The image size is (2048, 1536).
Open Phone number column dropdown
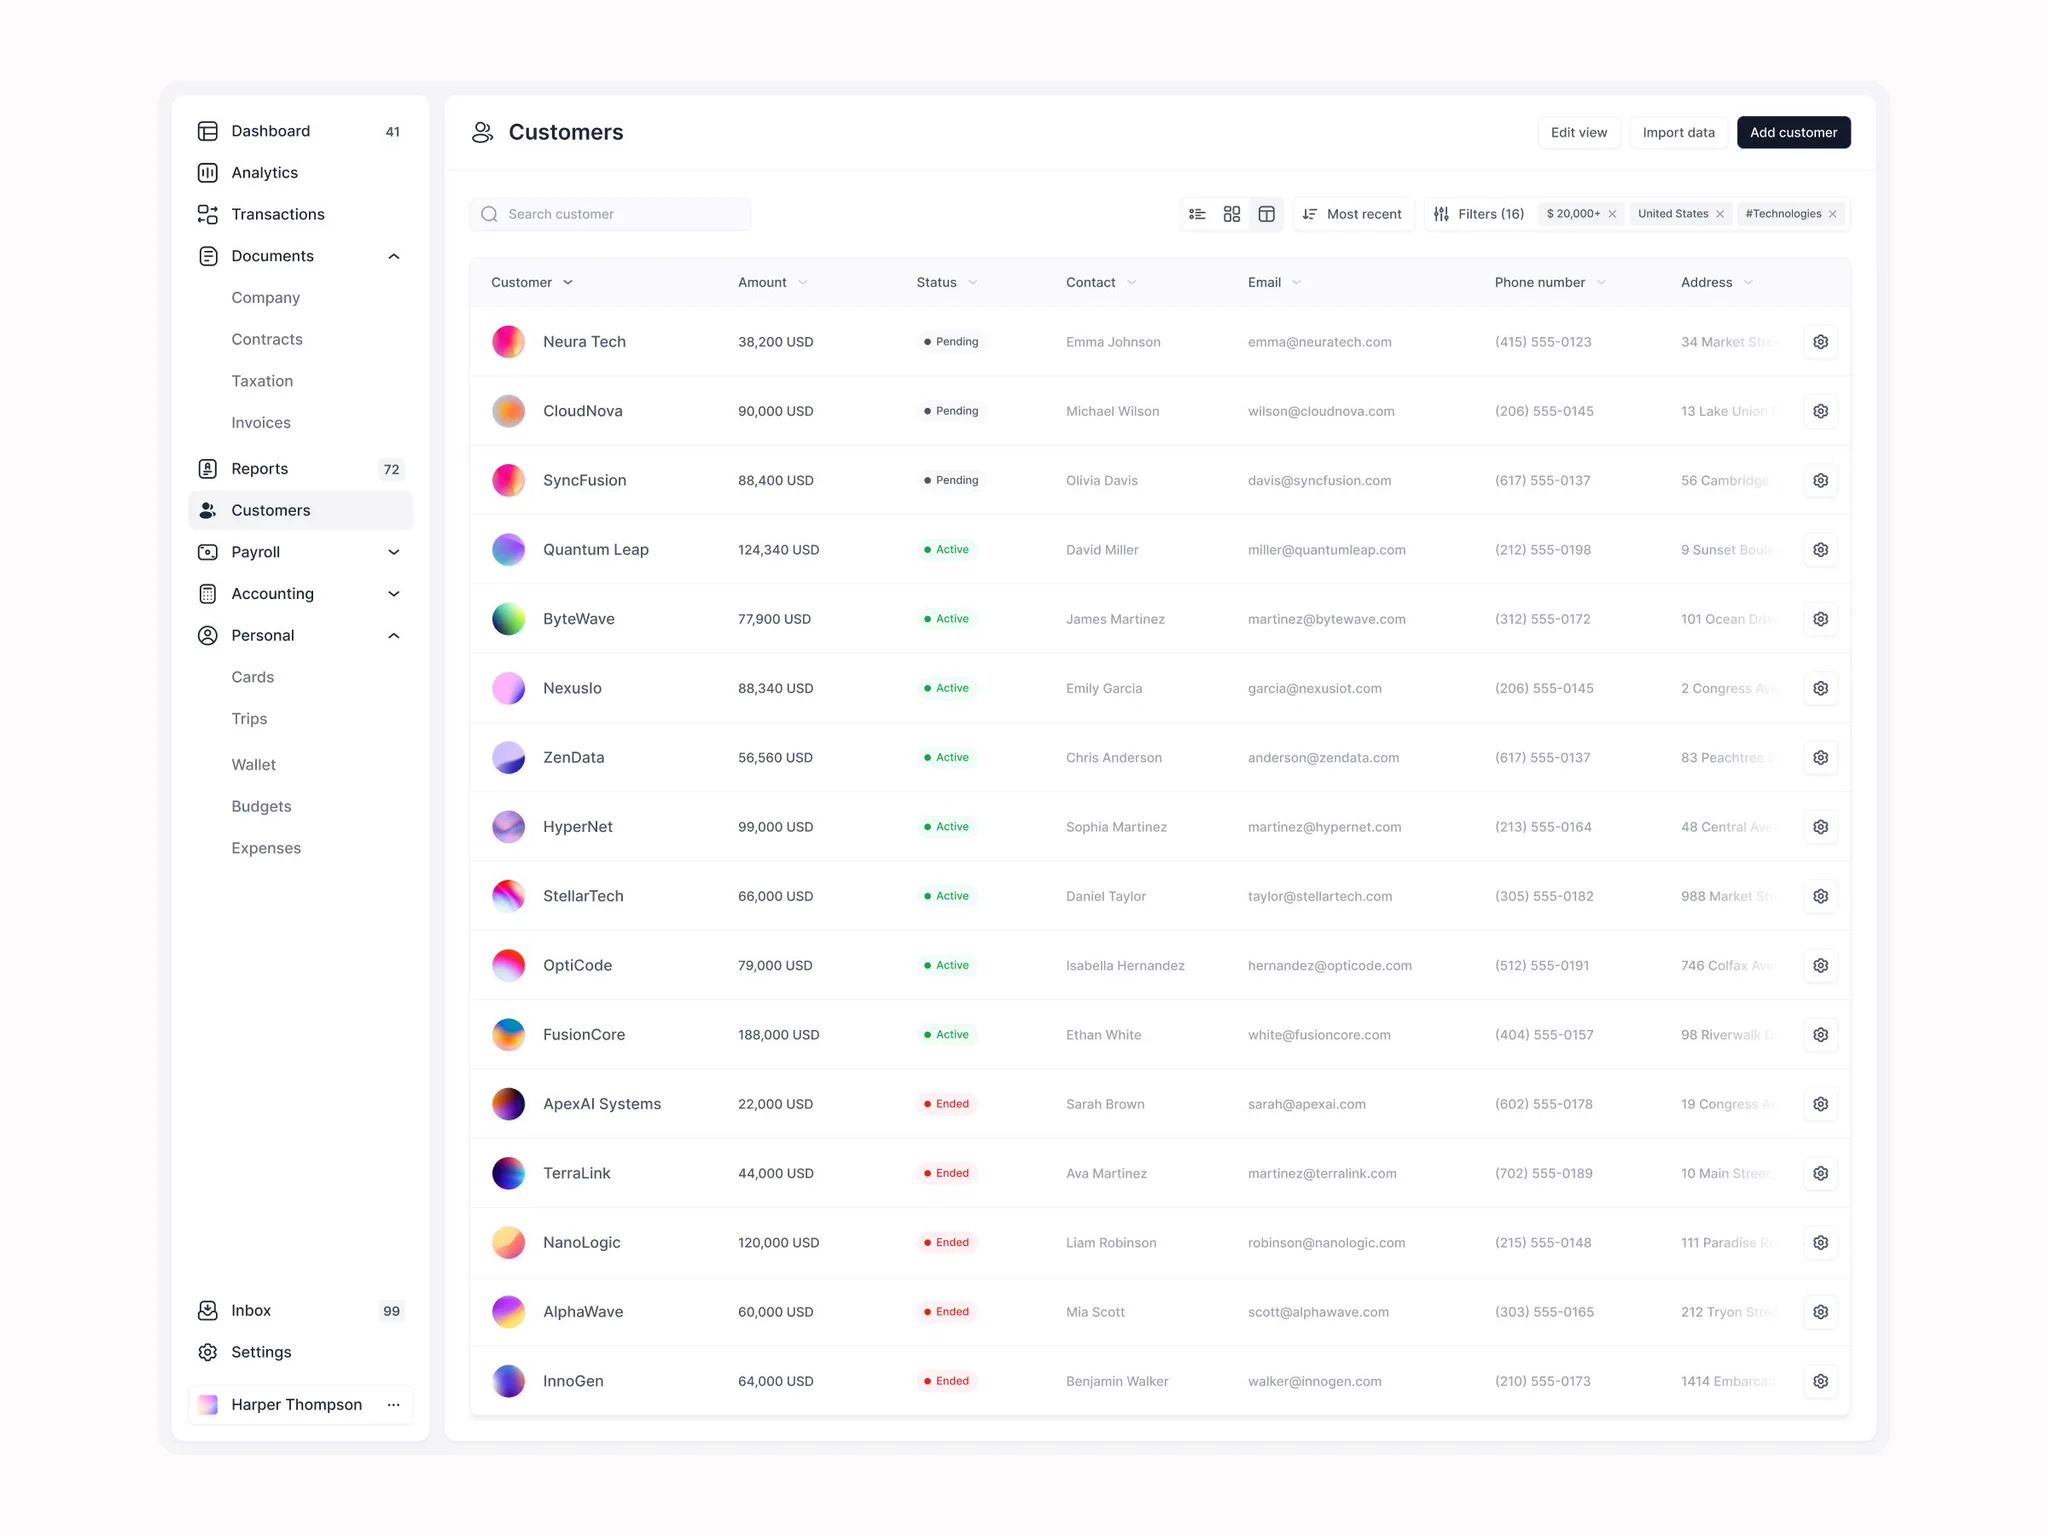1601,283
